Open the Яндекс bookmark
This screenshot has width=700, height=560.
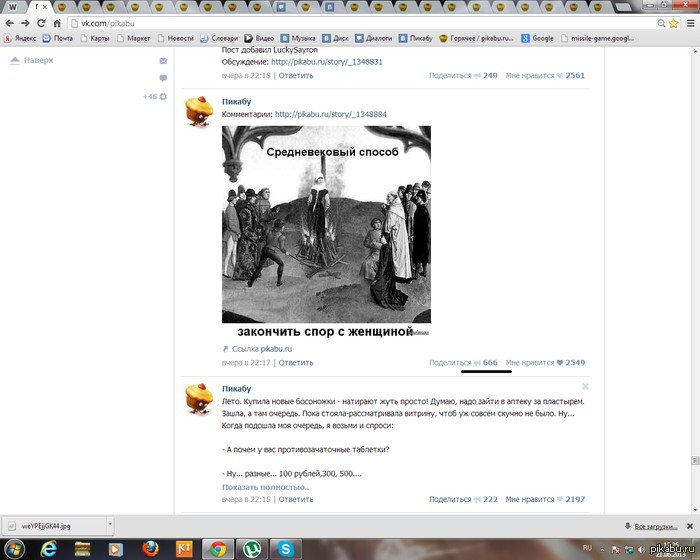tap(20, 38)
